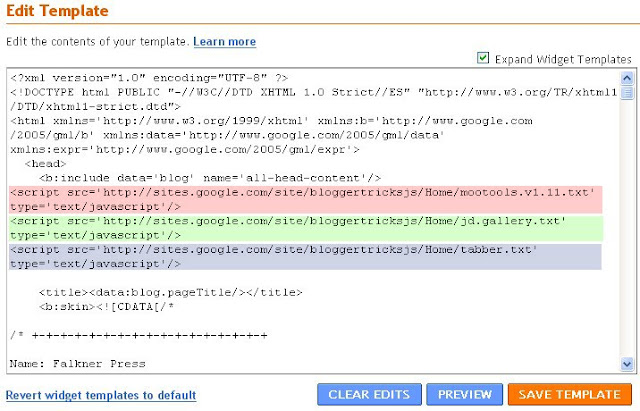Click the vertical scrollbar thumb in template editor
The width and height of the screenshot is (640, 411).
(x=627, y=93)
